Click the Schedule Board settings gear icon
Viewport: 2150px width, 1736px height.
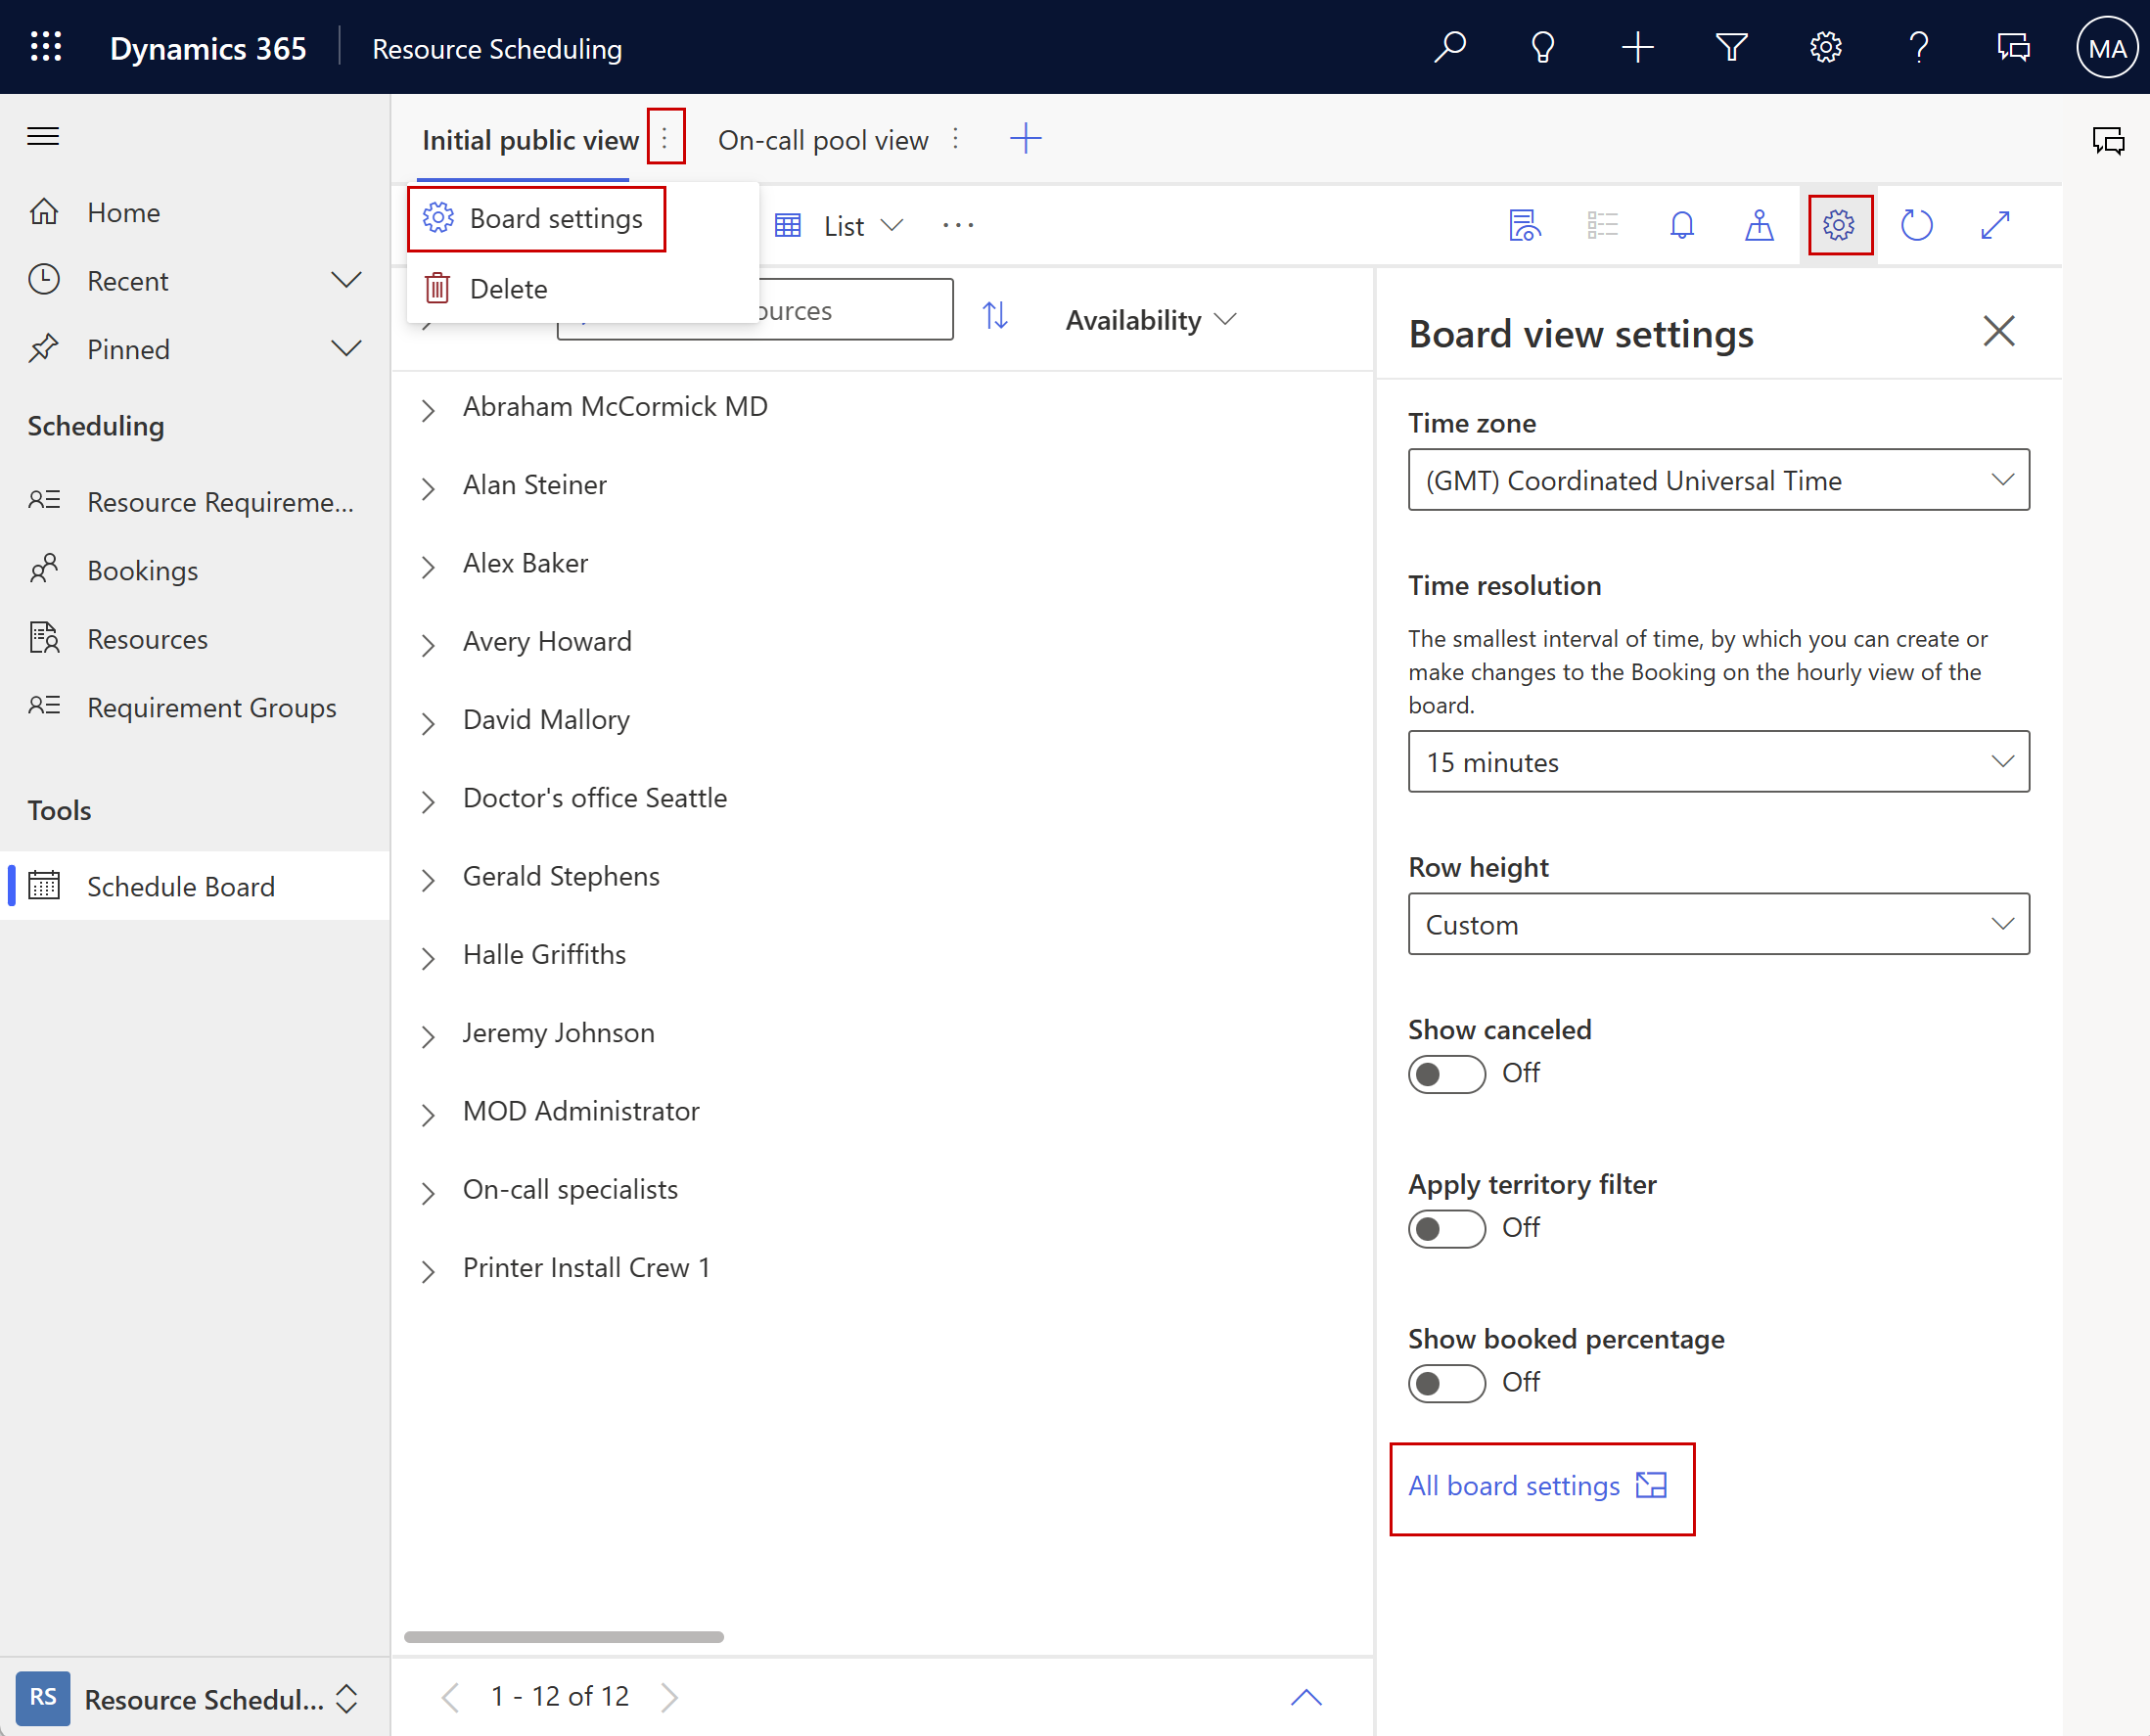point(1838,225)
